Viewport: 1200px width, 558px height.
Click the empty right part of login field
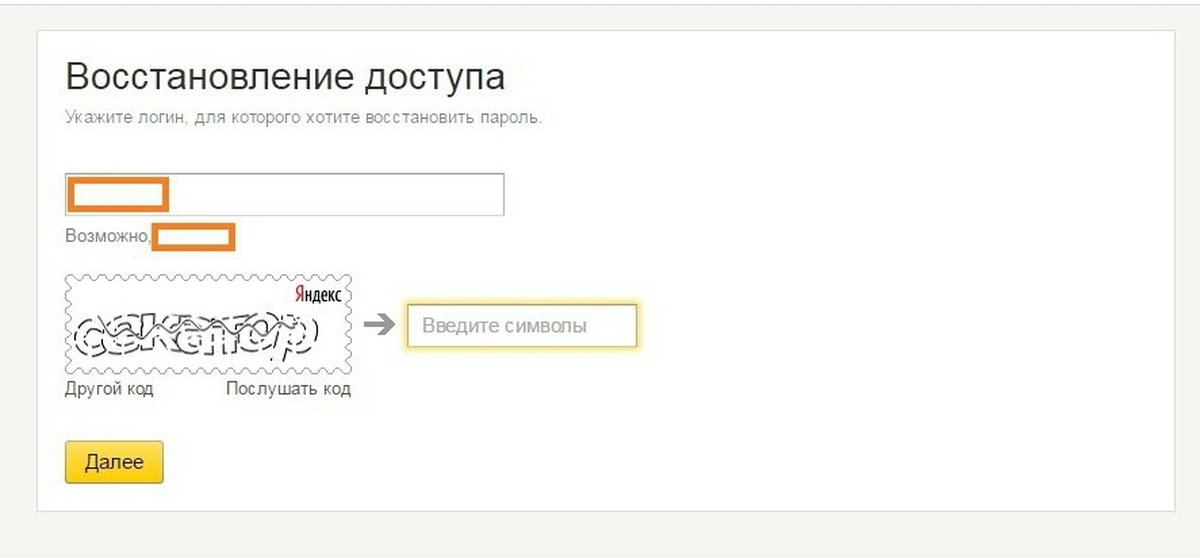[x=400, y=194]
